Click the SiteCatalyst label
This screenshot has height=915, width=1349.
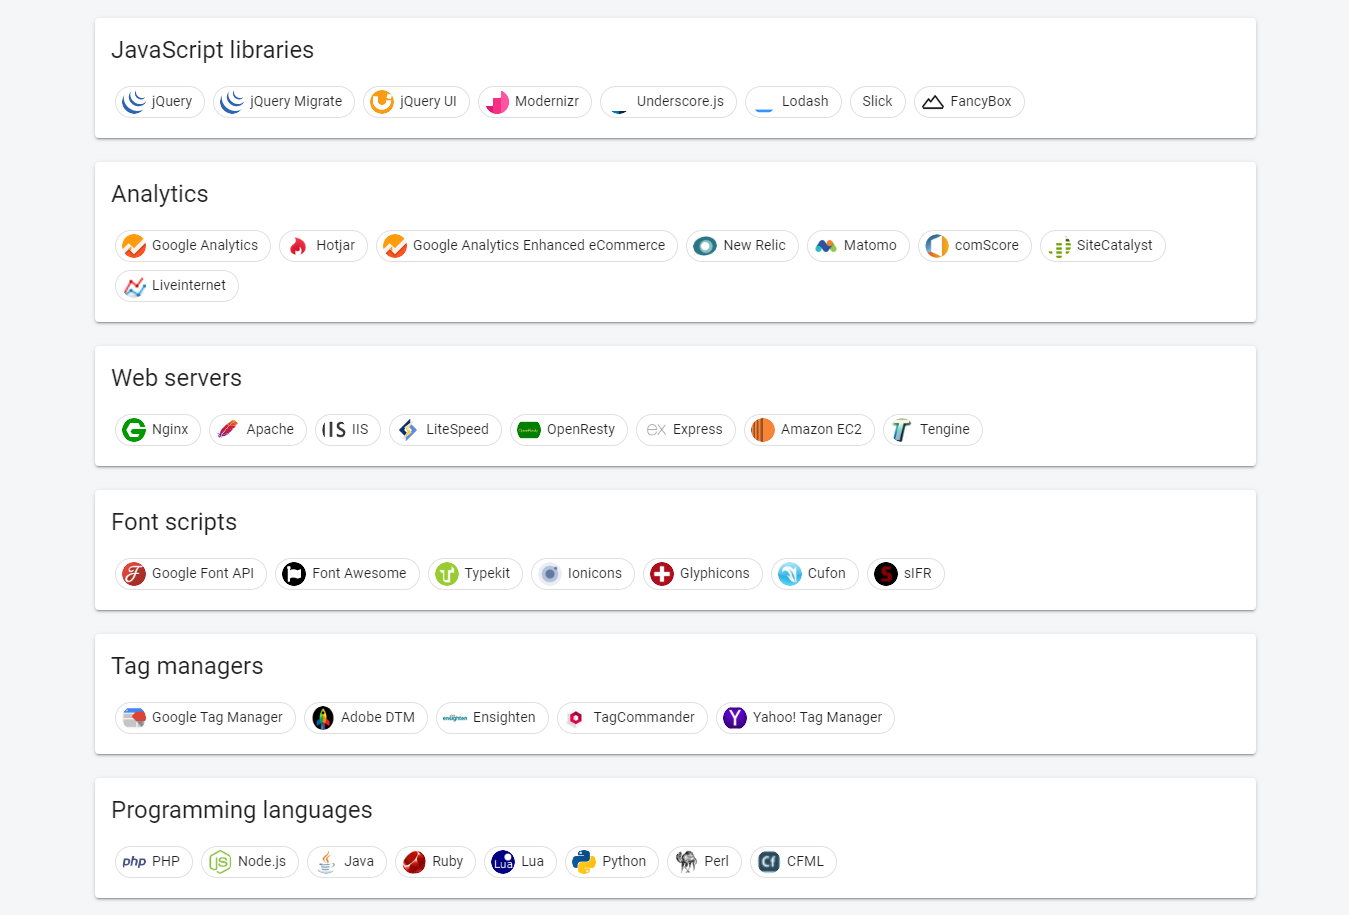coord(1113,245)
